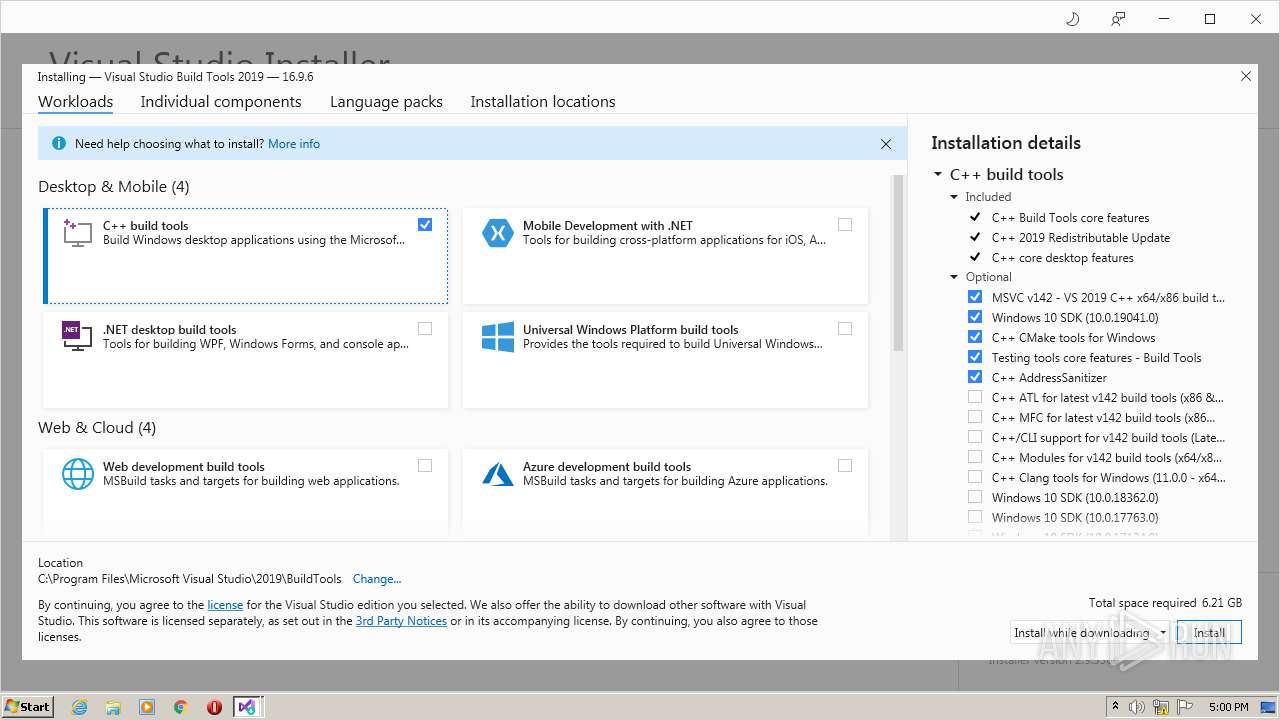The height and width of the screenshot is (720, 1280).
Task: Check Windows 10 SDK (10.0.17763.0)
Action: (x=975, y=517)
